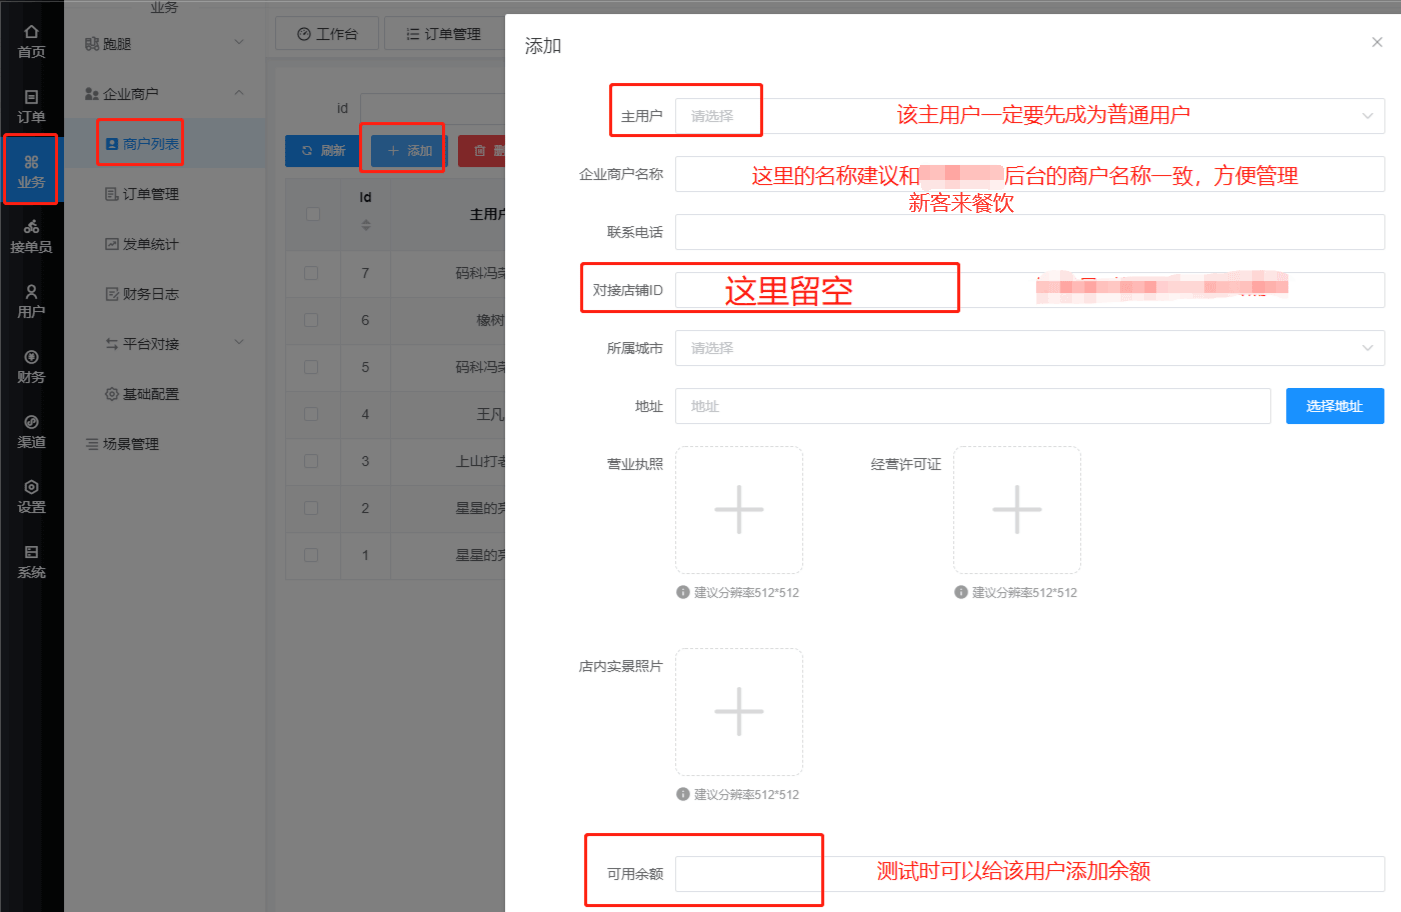Toggle the select-all checkbox in table header
The image size is (1401, 912).
tap(313, 214)
